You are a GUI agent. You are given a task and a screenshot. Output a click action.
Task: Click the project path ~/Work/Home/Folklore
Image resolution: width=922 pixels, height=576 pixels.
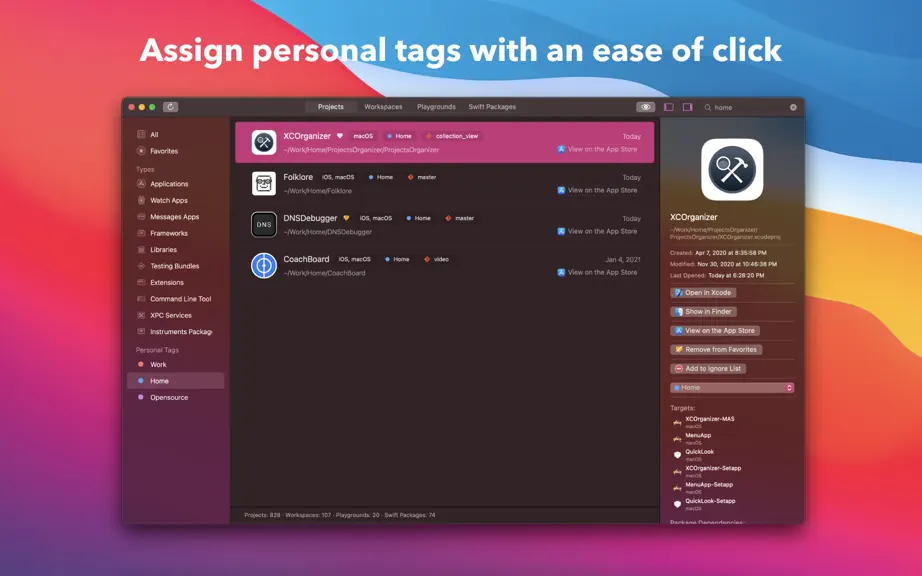[318, 191]
